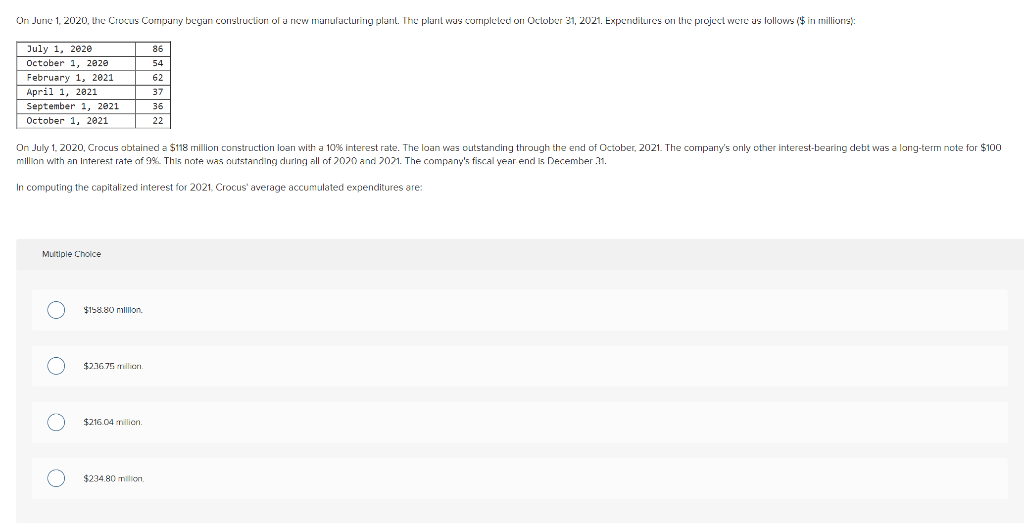The width and height of the screenshot is (1024, 523).
Task: Click the "$158.80 million." answer text
Action: coord(113,309)
